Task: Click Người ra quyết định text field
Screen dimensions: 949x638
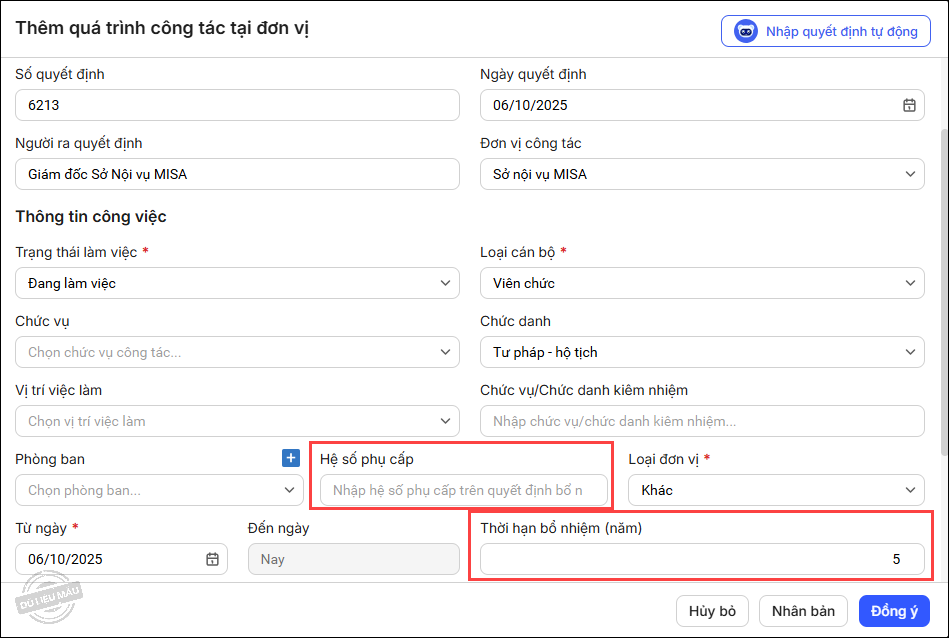Action: click(x=237, y=174)
